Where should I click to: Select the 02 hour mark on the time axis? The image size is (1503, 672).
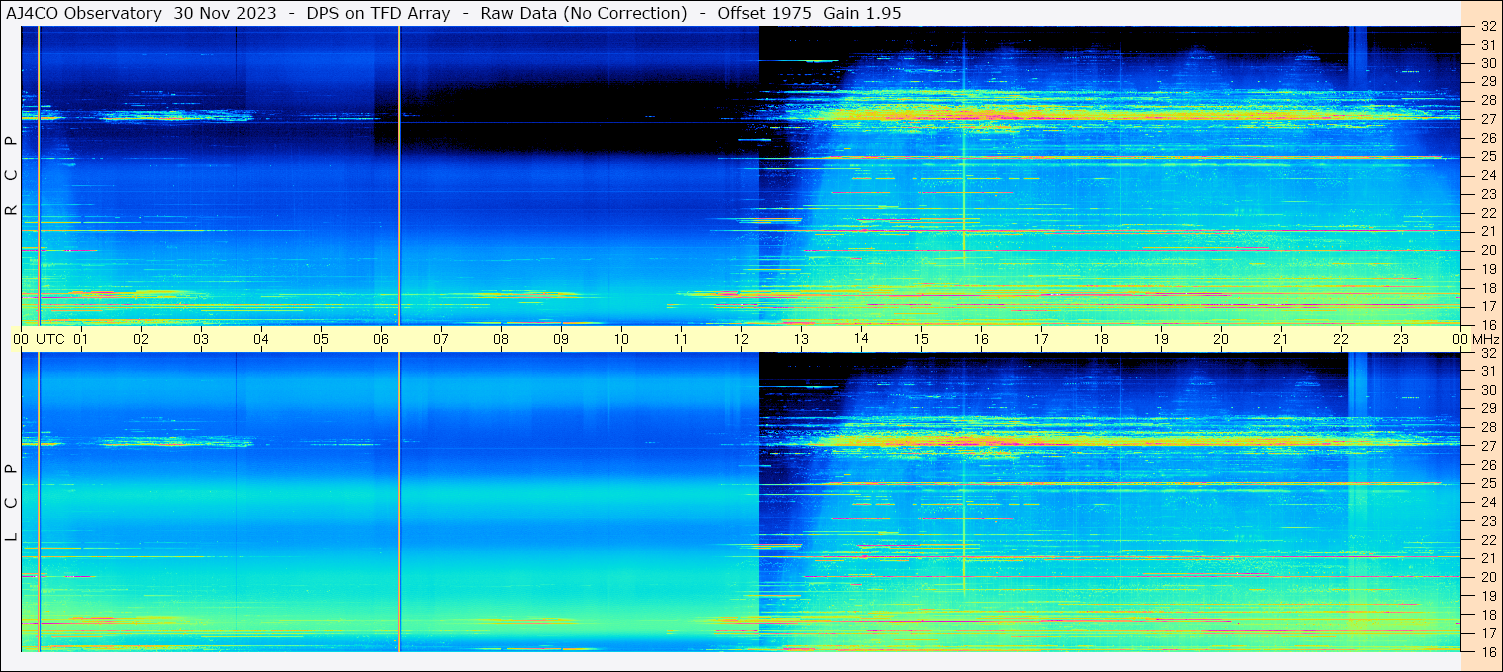(141, 339)
